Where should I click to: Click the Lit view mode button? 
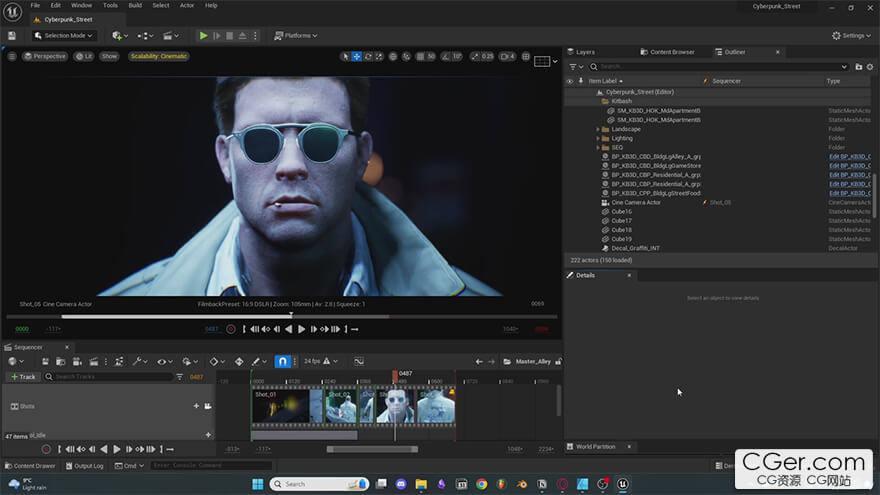click(84, 56)
